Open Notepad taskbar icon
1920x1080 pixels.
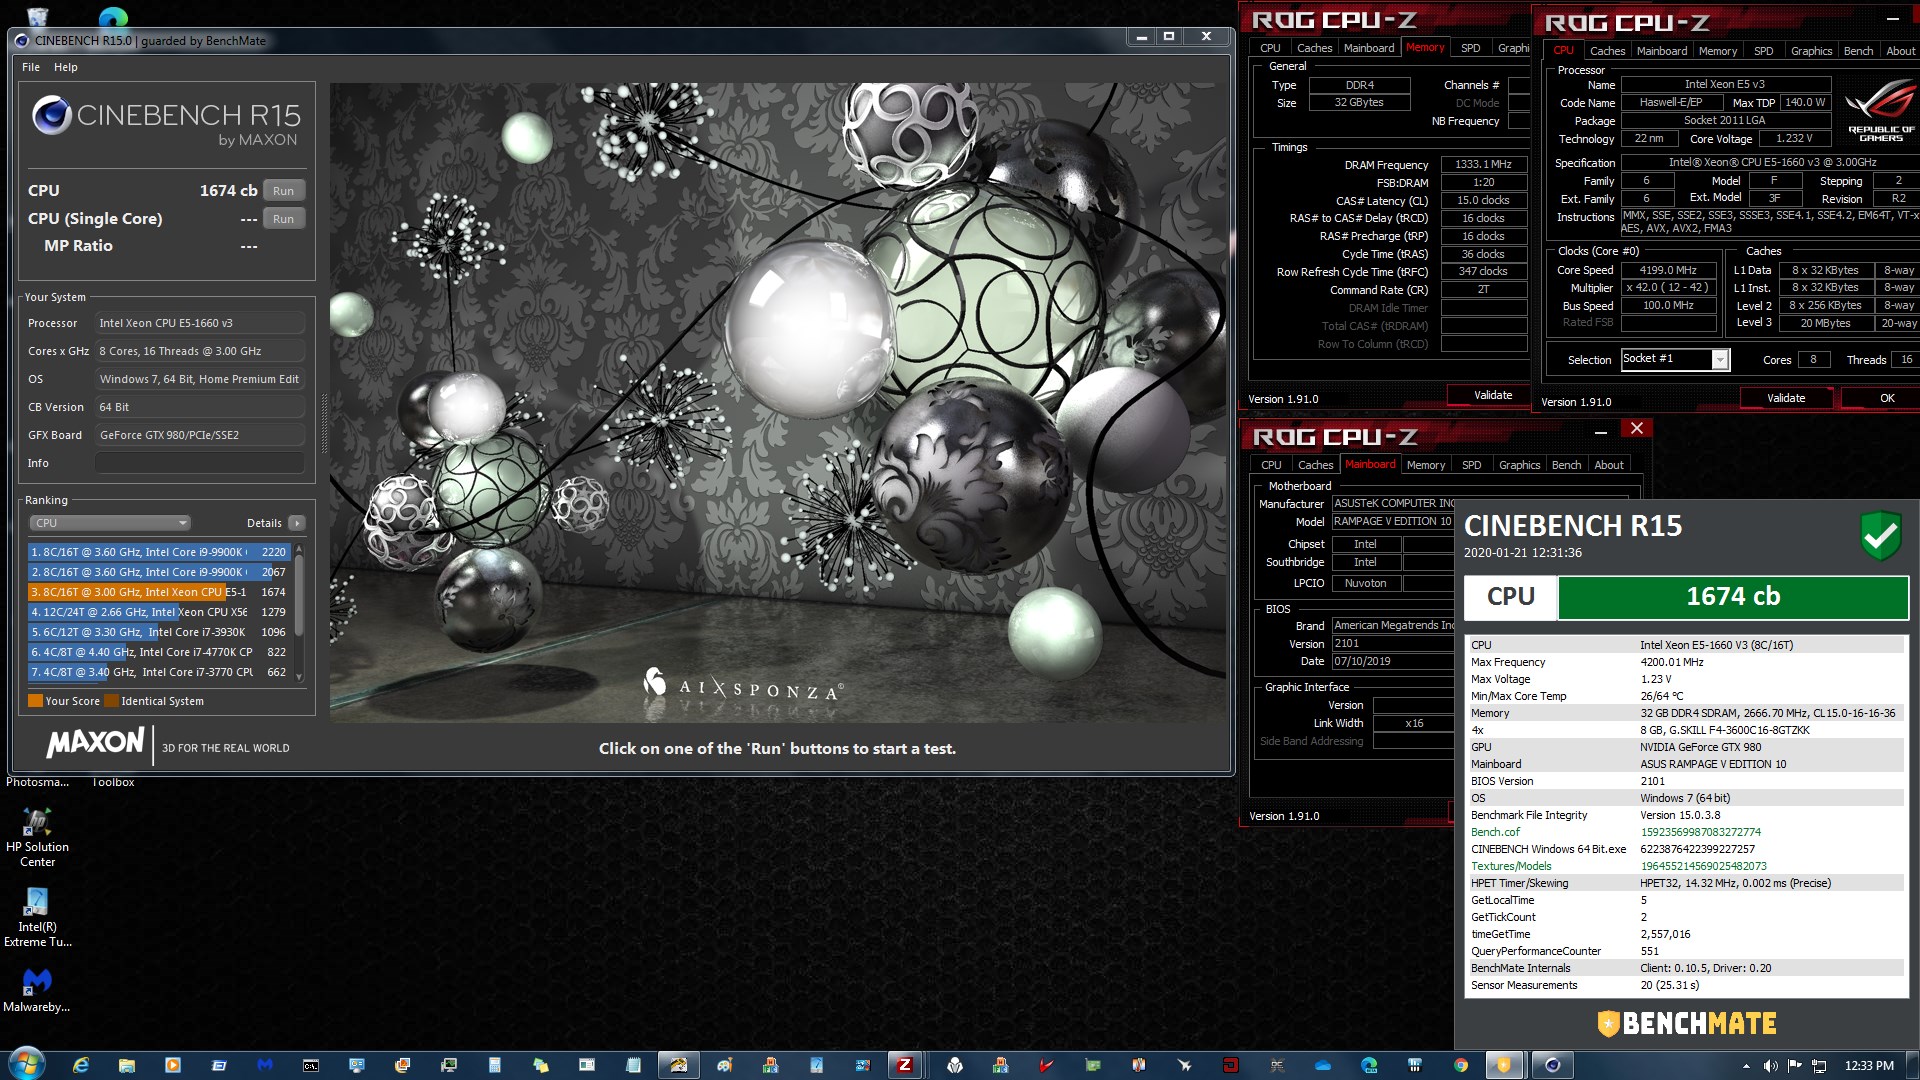pyautogui.click(x=633, y=1065)
